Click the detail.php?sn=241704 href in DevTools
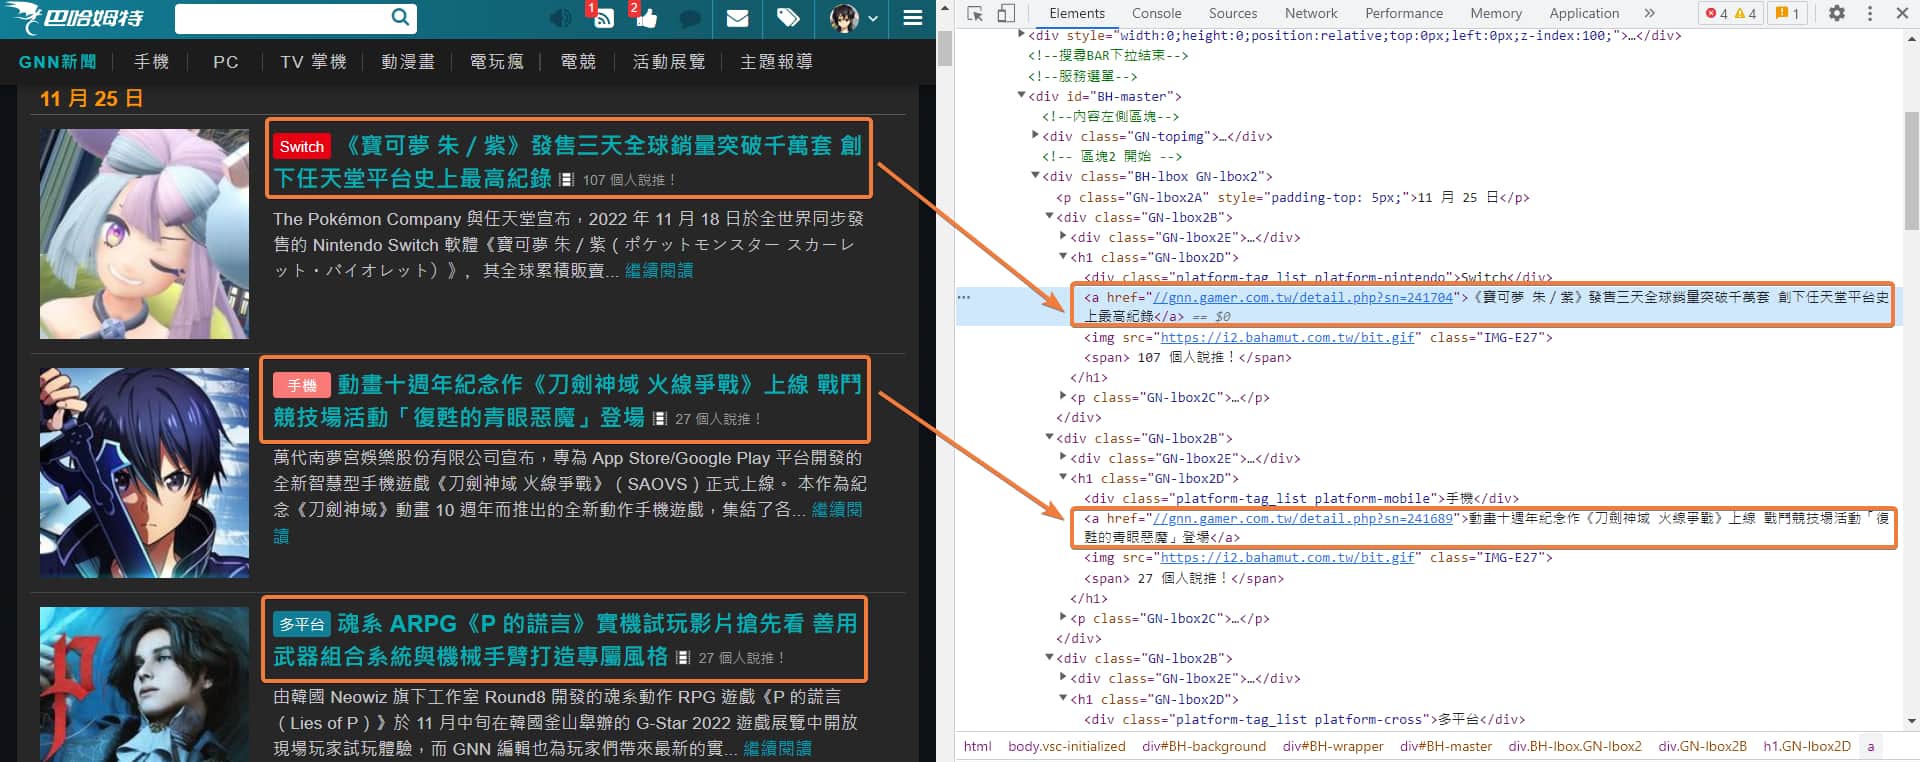 [1303, 297]
